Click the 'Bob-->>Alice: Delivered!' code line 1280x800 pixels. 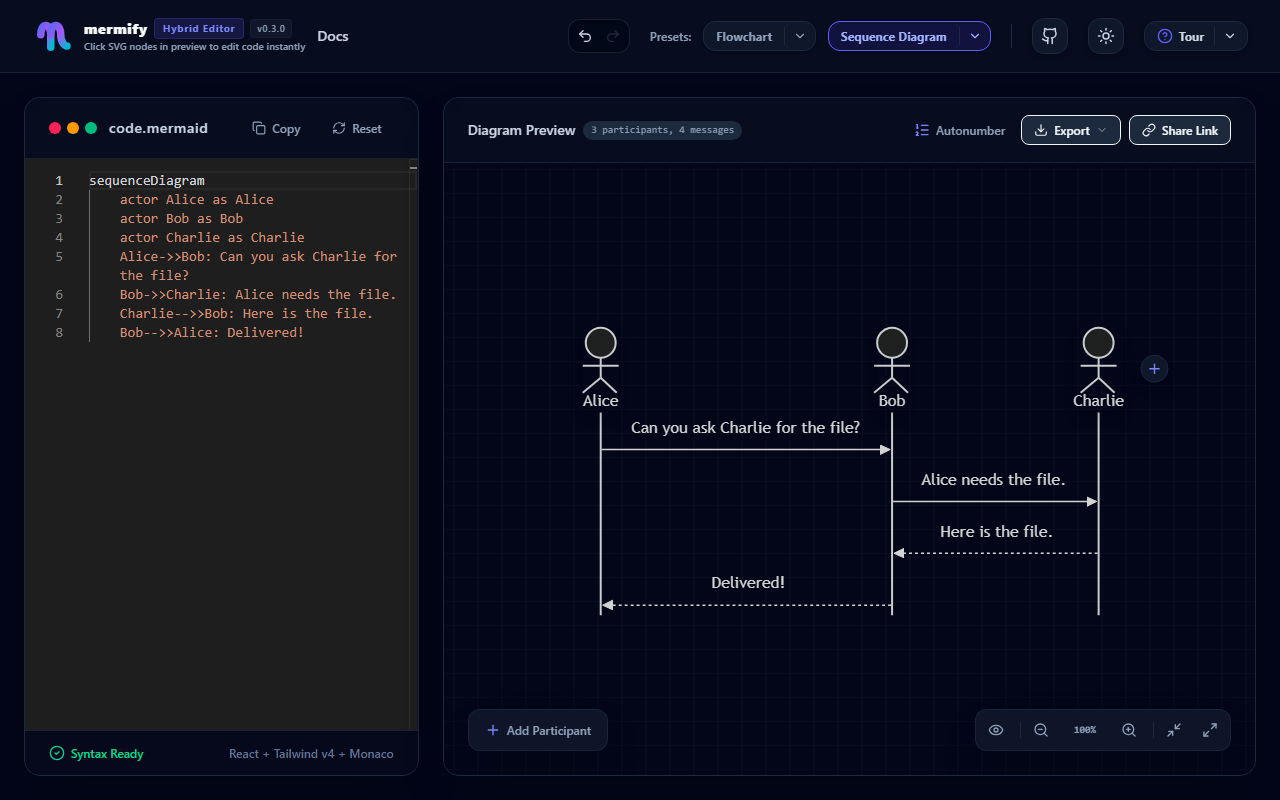212,333
